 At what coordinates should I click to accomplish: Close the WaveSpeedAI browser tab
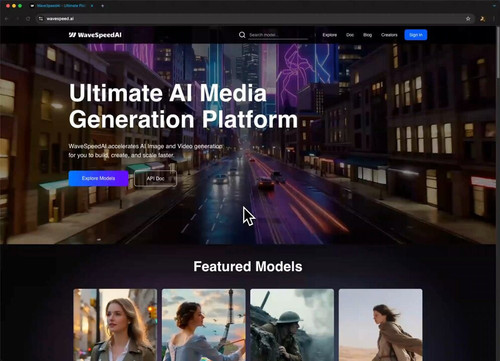click(92, 6)
